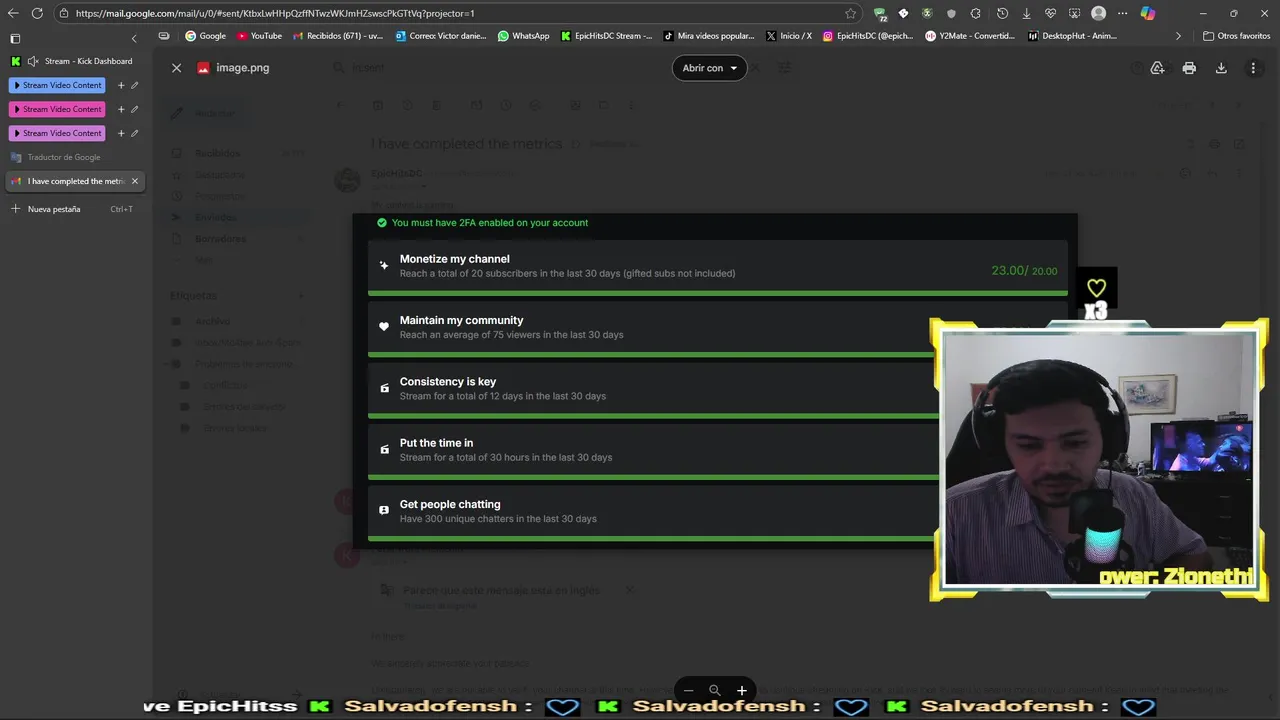The height and width of the screenshot is (720, 1280).
Task: Open the Y2Mate favorite
Action: tap(971, 36)
